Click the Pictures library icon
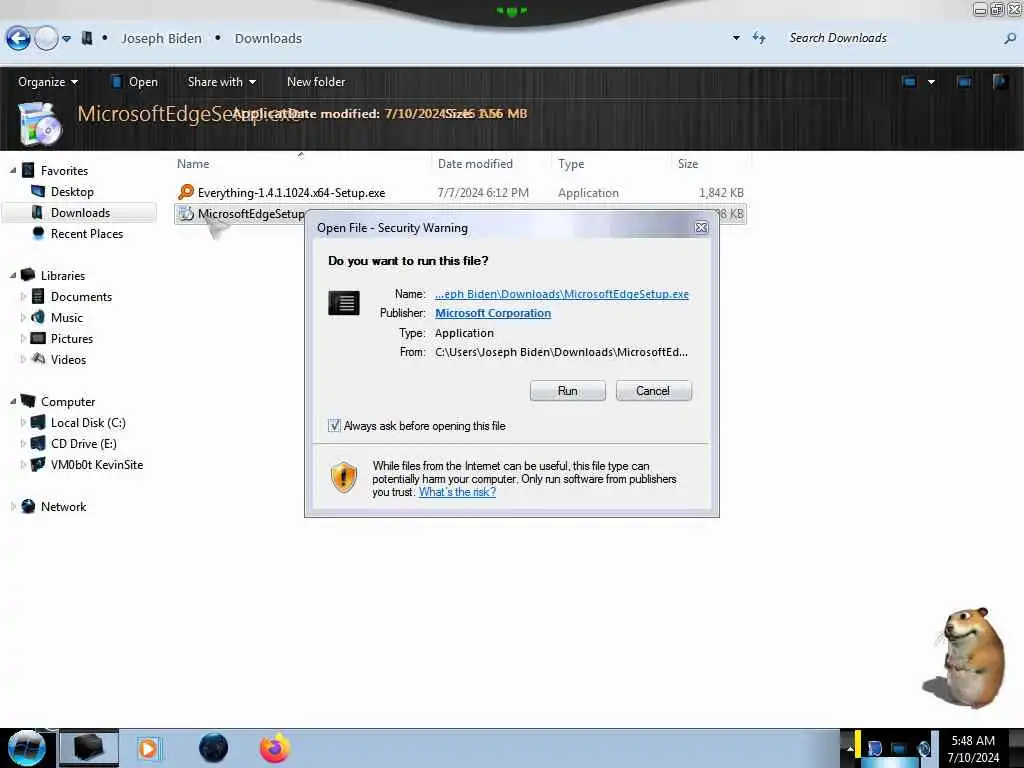 38,338
